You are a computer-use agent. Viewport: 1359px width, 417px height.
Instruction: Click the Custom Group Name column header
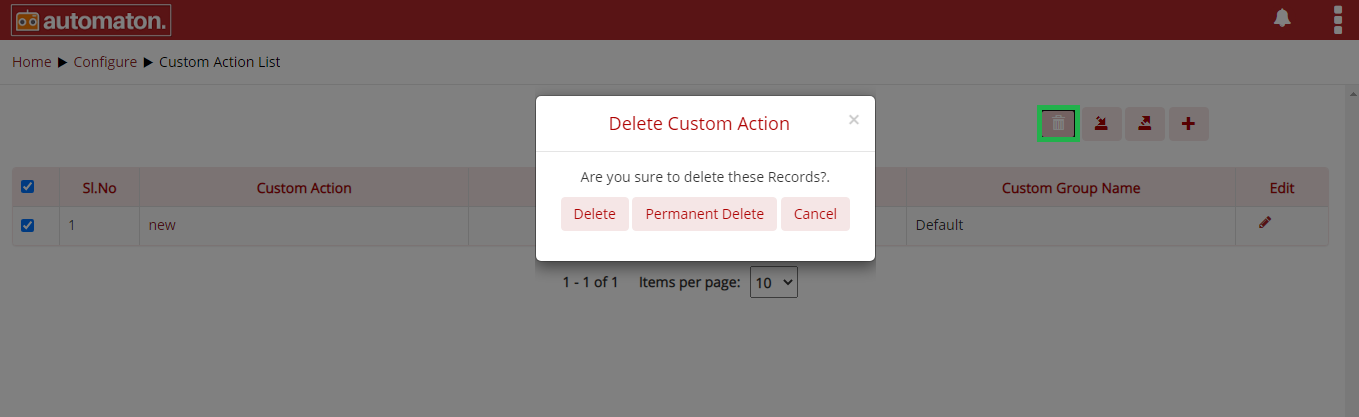(1071, 188)
